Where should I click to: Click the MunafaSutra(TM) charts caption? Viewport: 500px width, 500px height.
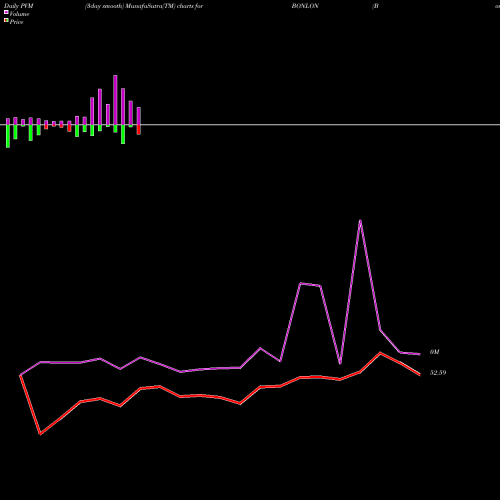tap(144, 6)
